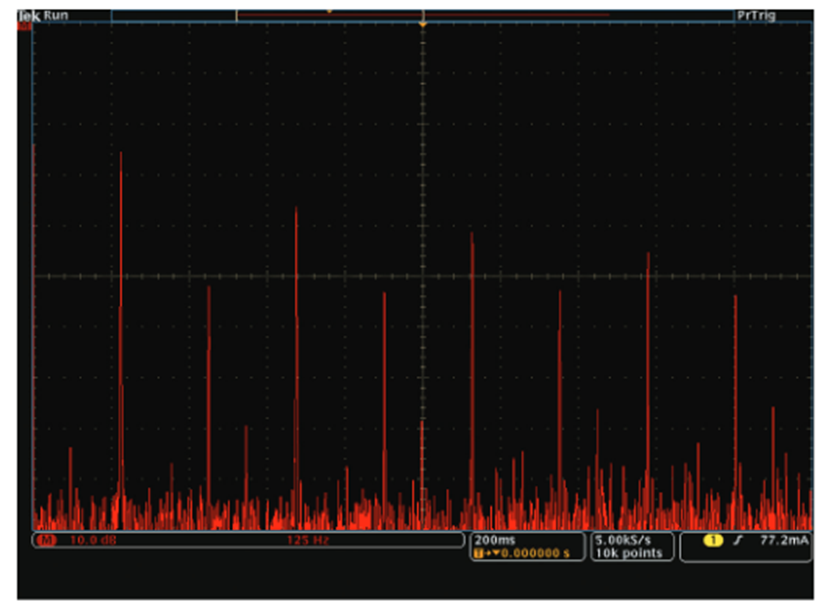Click the 0.000000 s trigger delay value

pos(535,553)
